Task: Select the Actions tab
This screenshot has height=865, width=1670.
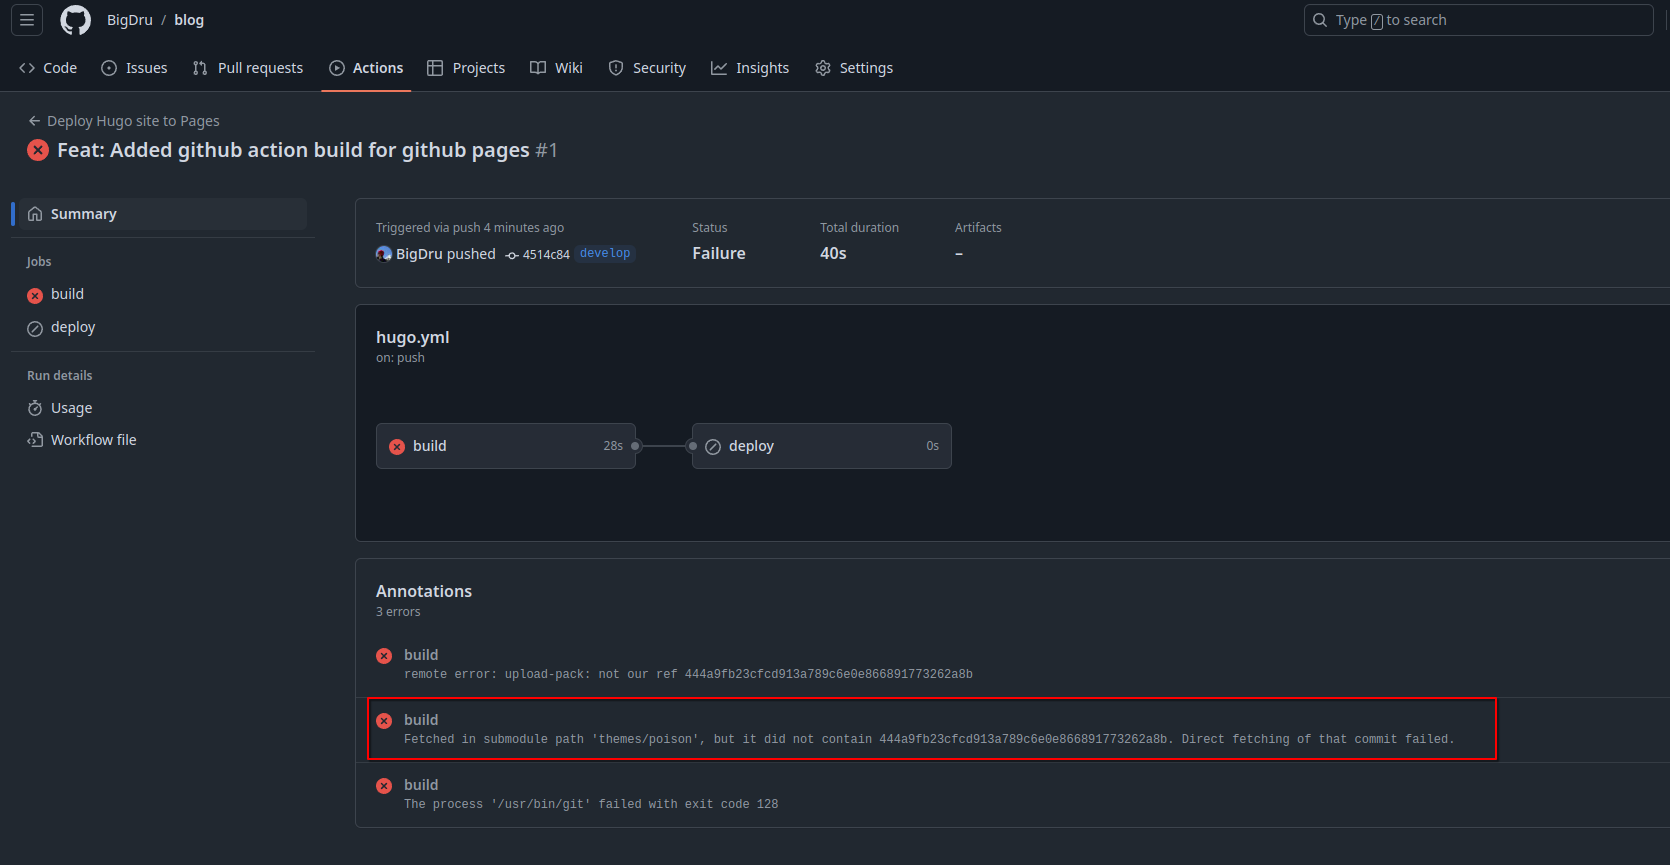Action: (x=366, y=68)
